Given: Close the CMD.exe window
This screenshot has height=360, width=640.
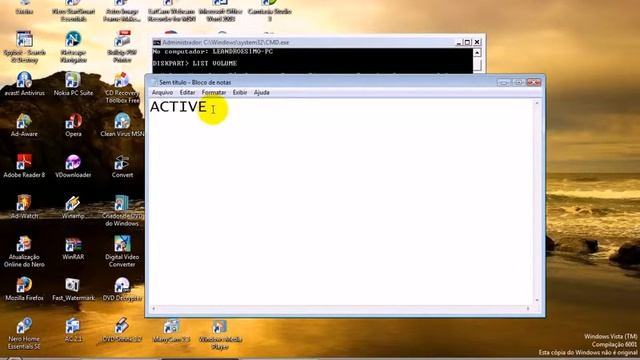Looking at the screenshot, I should (x=477, y=42).
